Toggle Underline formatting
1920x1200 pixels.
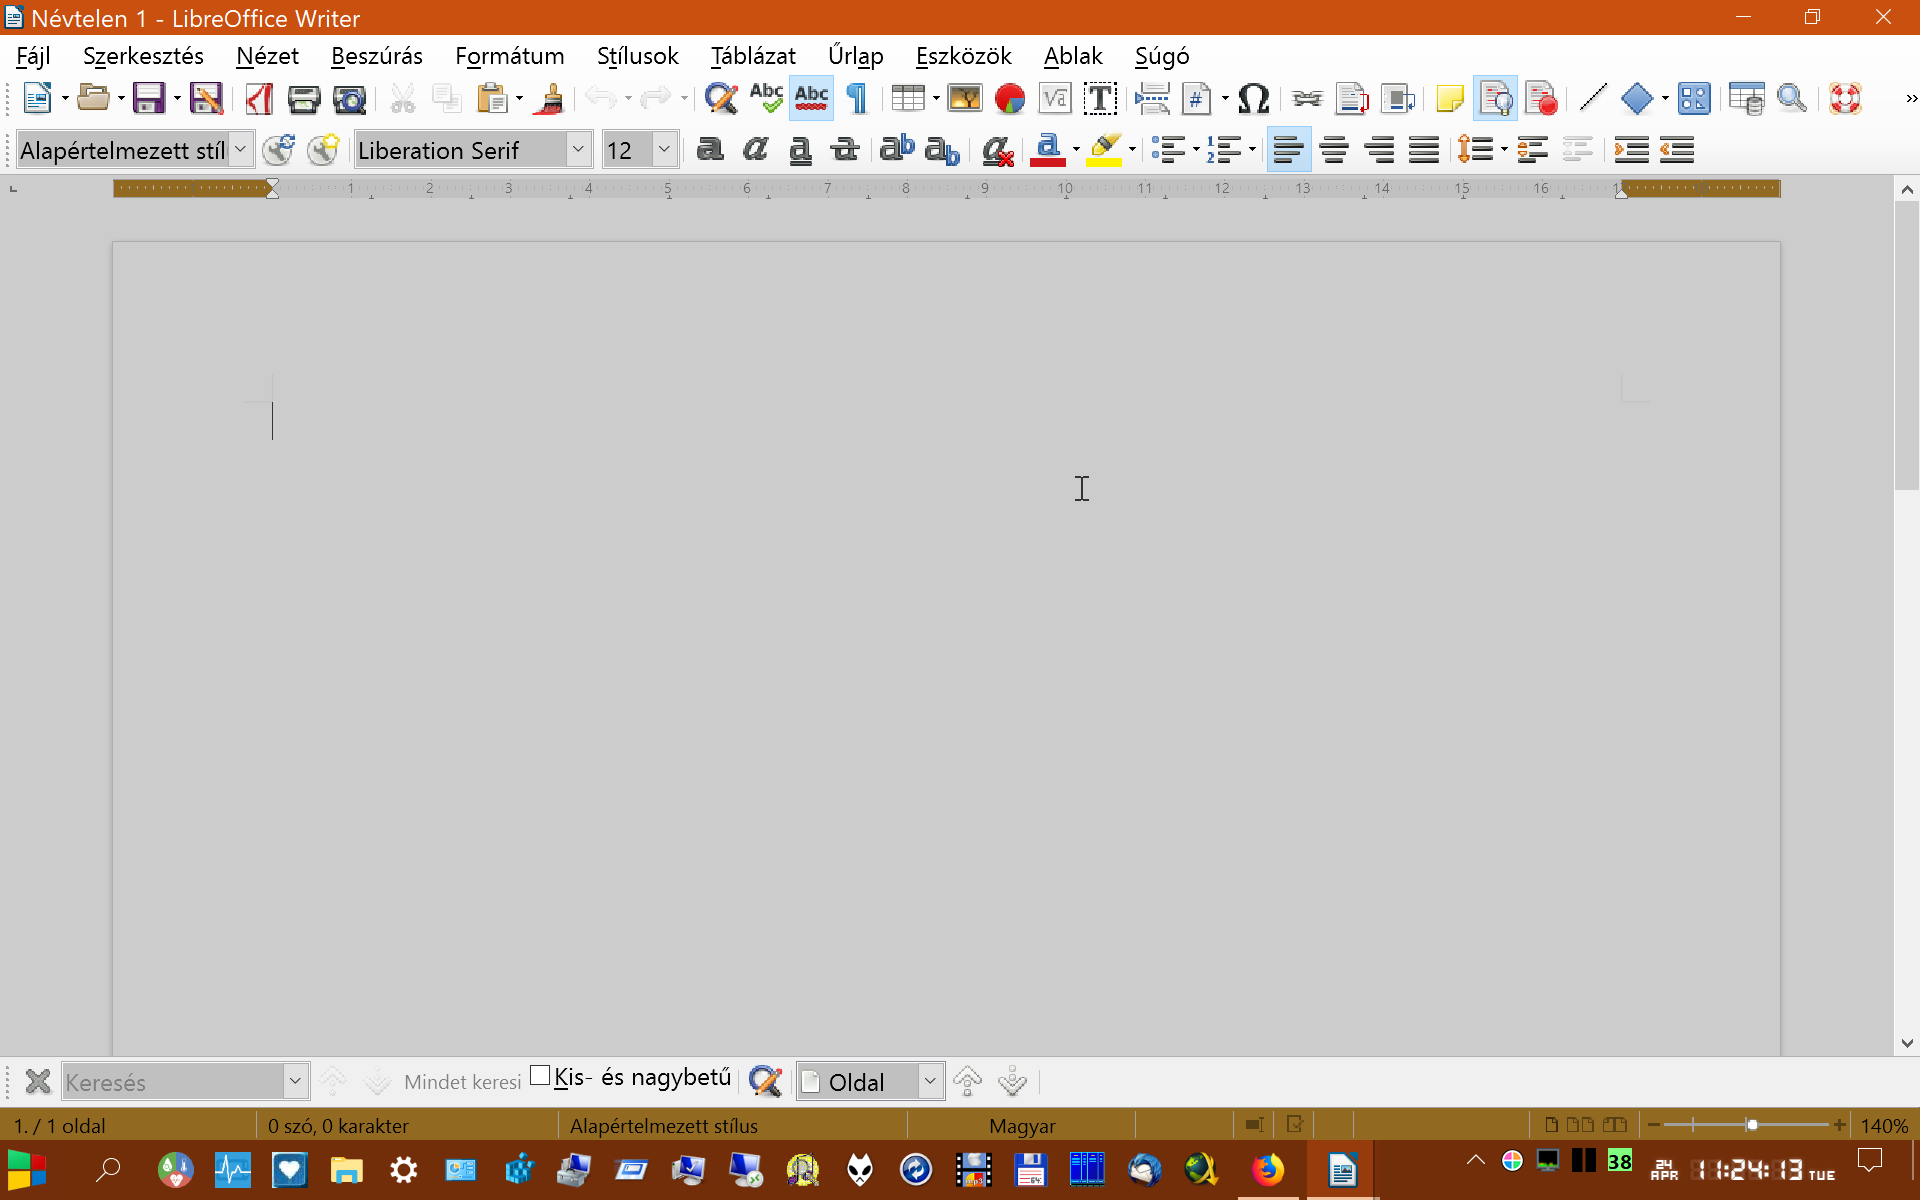click(800, 150)
